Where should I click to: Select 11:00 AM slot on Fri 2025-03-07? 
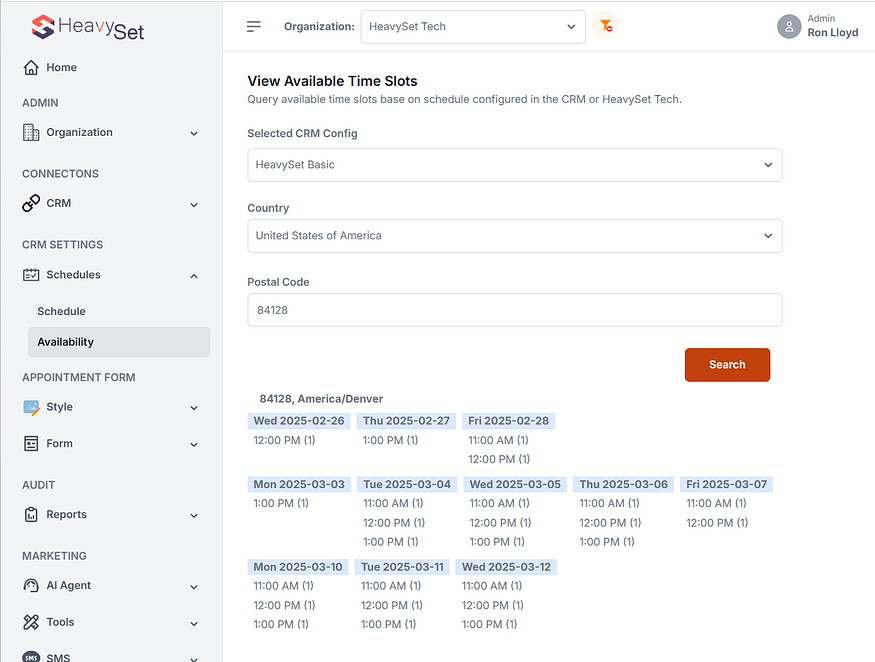pyautogui.click(x=716, y=503)
